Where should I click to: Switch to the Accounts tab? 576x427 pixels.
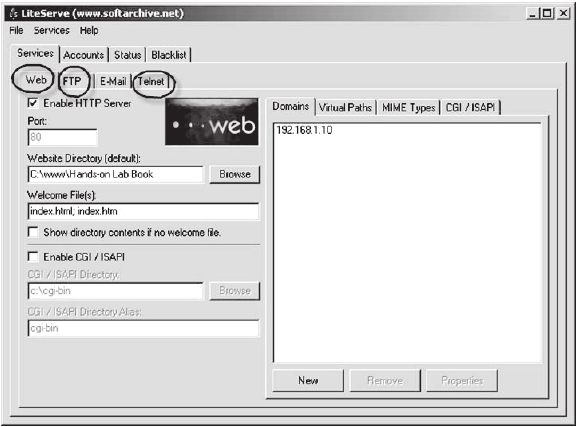click(x=84, y=55)
